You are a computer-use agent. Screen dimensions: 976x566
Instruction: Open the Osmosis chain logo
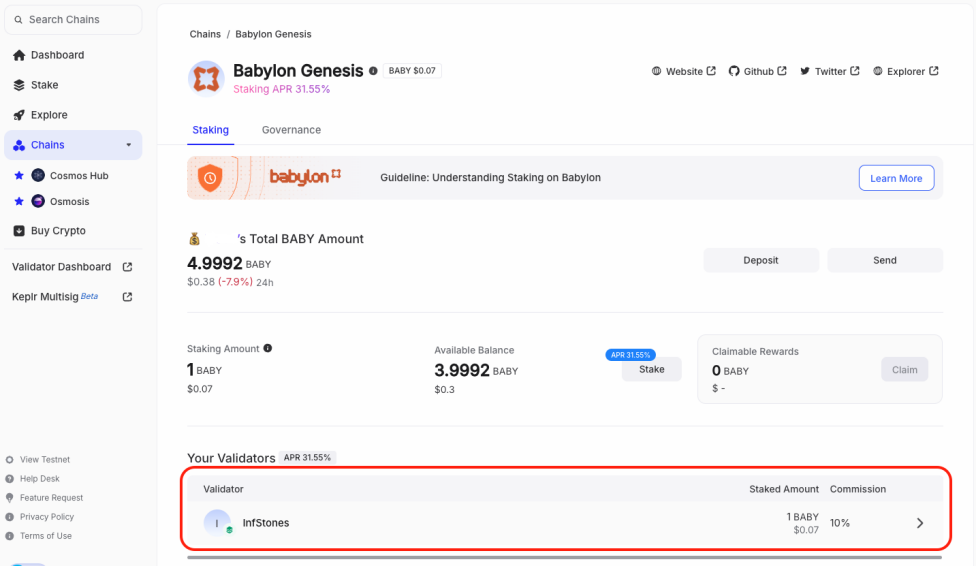38,201
